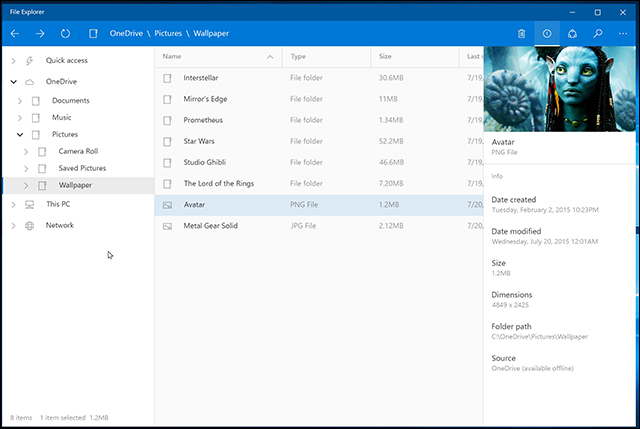Click the '1 item selected' status text
The image size is (640, 429).
point(63,418)
